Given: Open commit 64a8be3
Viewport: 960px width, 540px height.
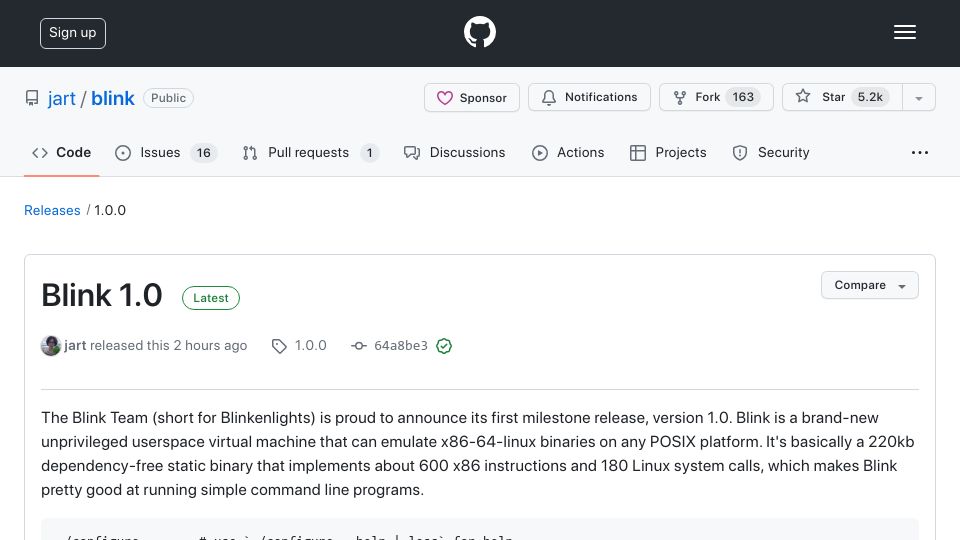Looking at the screenshot, I should pyautogui.click(x=401, y=346).
